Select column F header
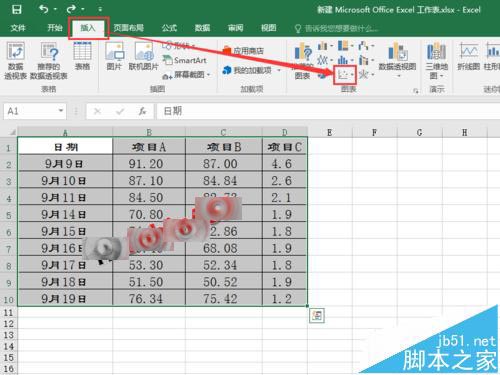500x375 pixels. pyautogui.click(x=375, y=133)
